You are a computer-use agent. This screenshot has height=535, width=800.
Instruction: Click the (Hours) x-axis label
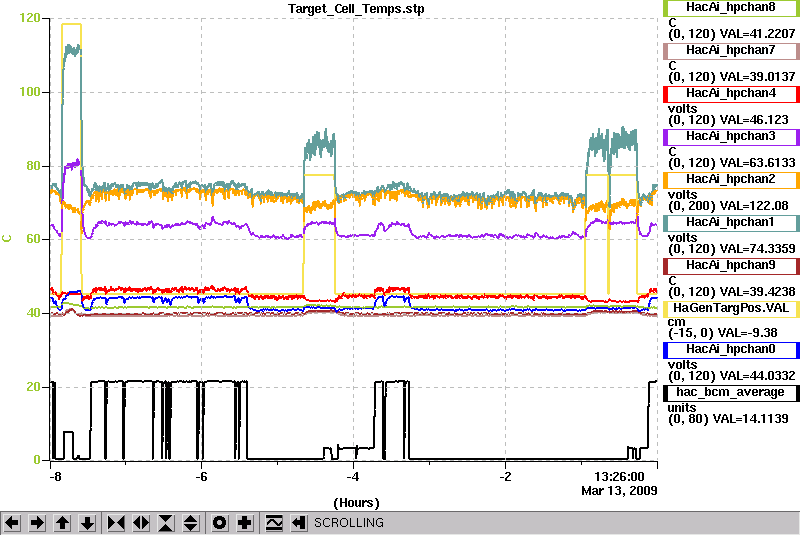356,503
